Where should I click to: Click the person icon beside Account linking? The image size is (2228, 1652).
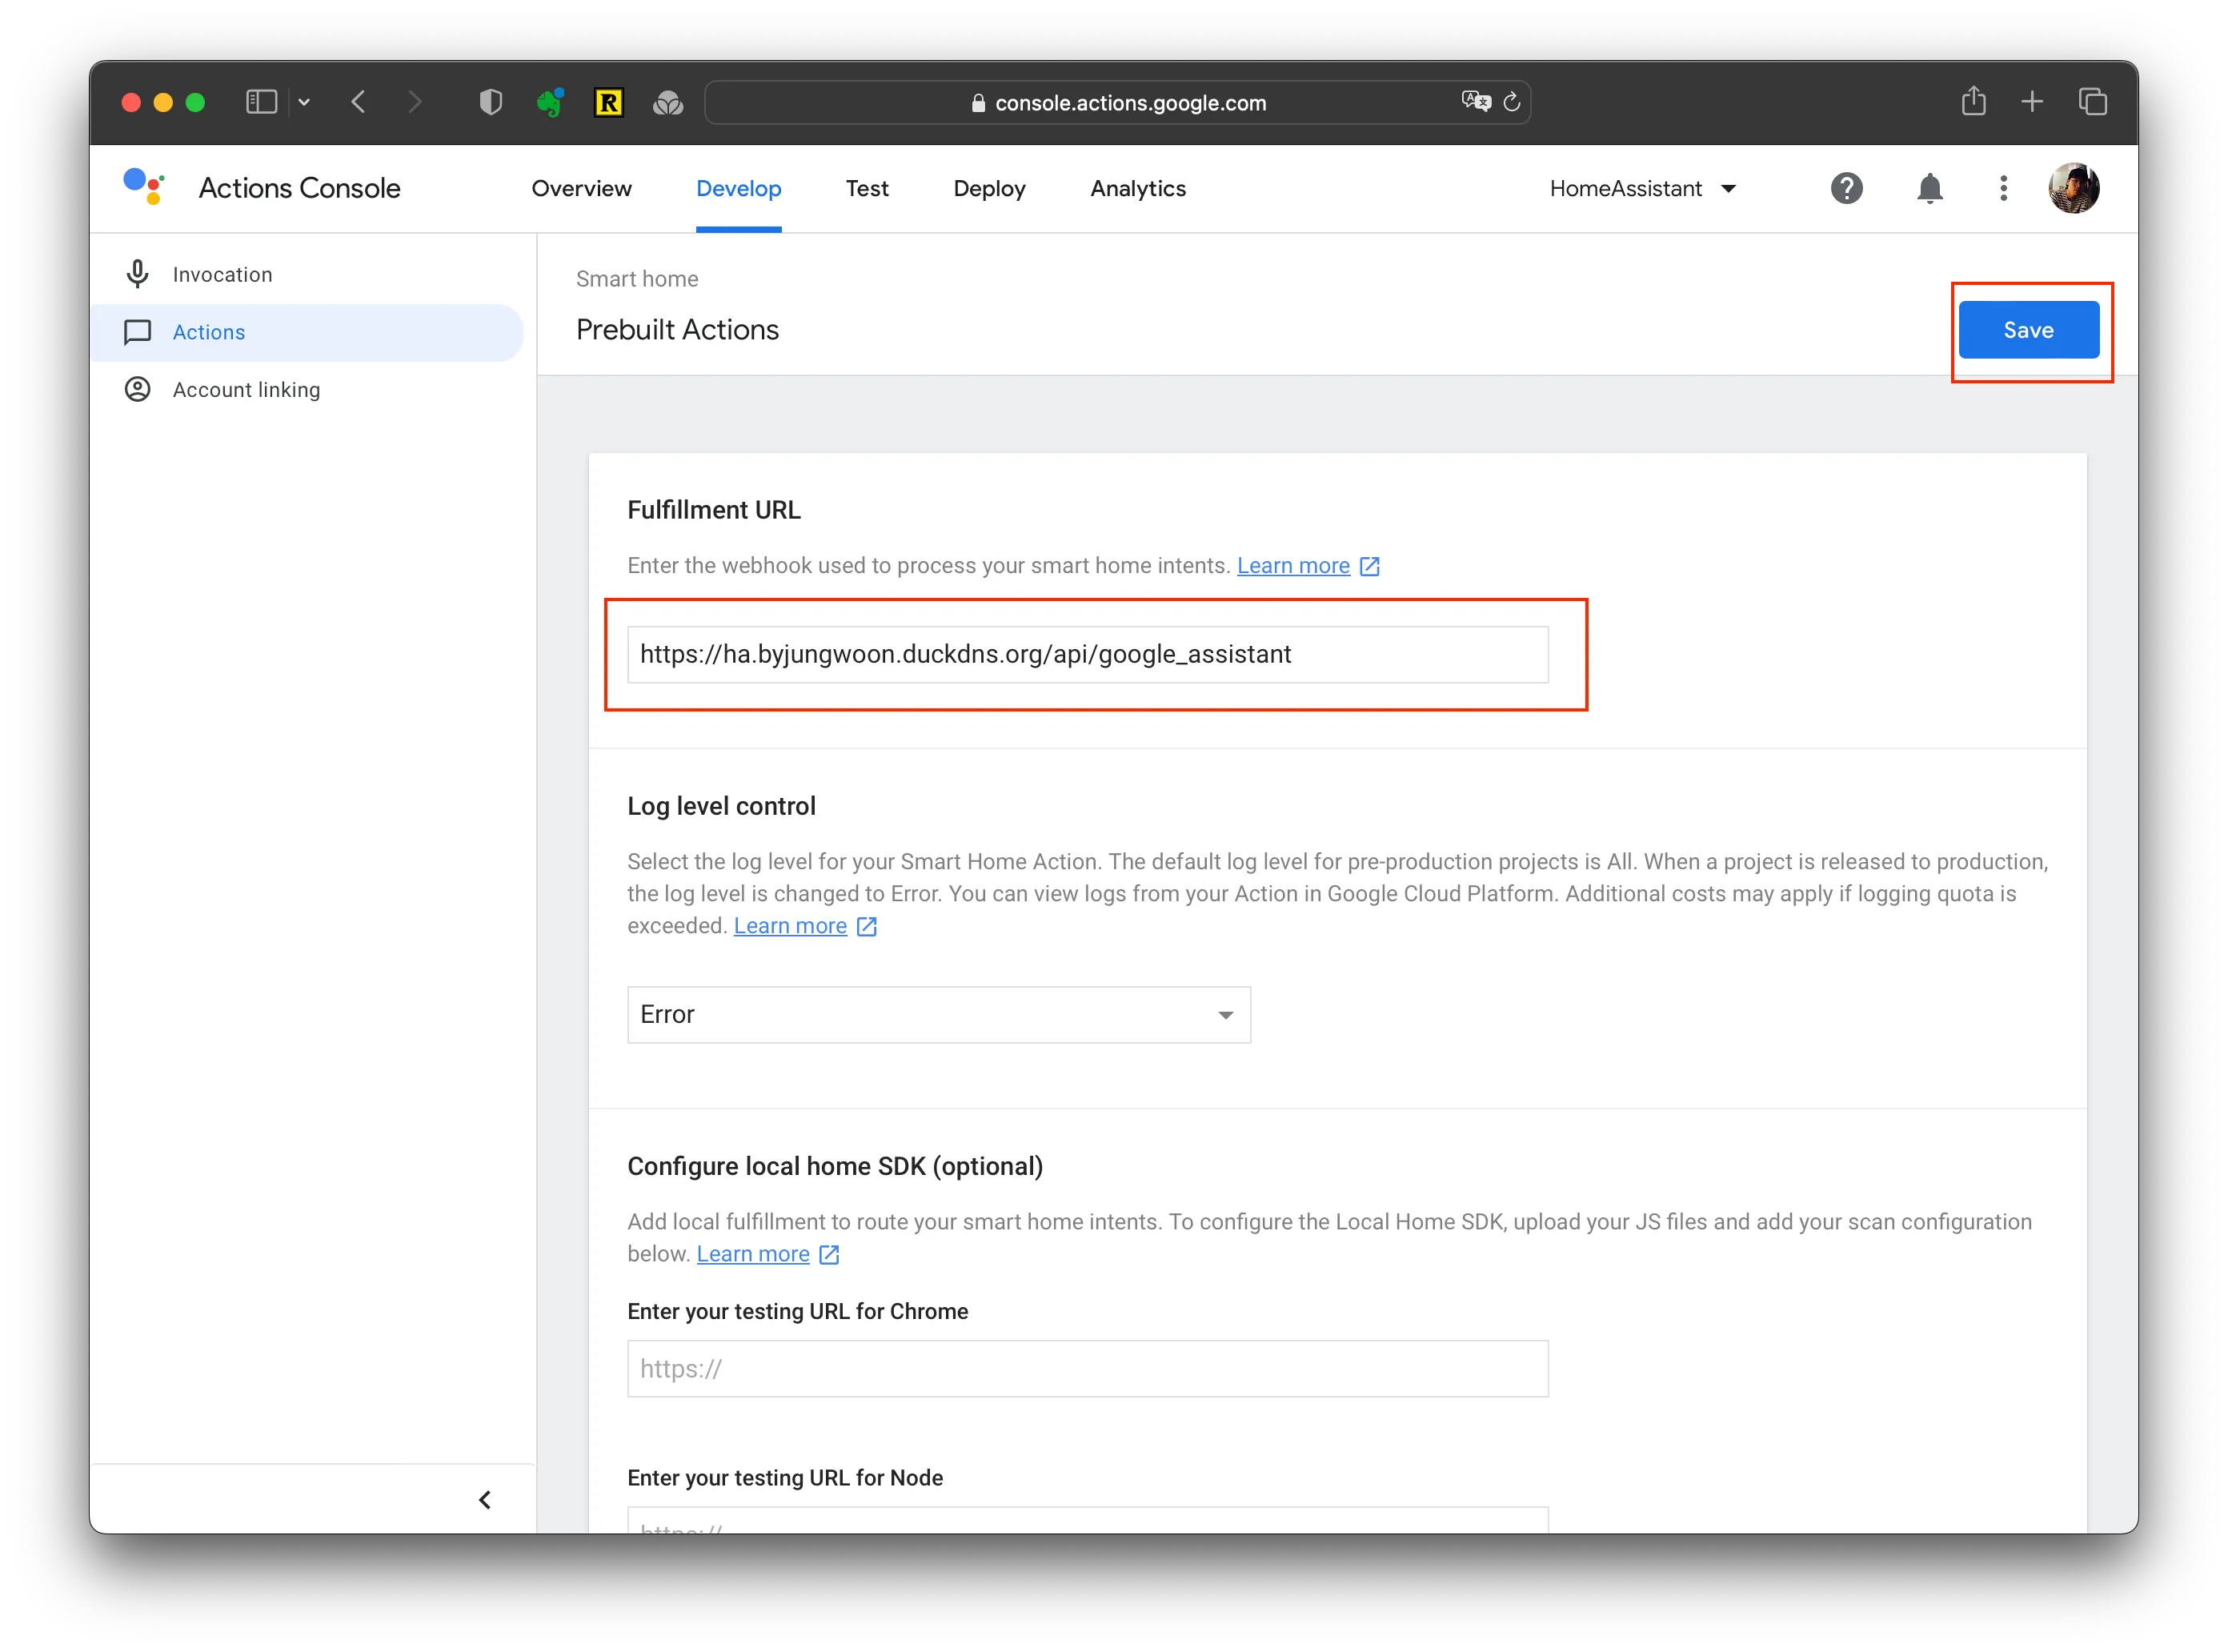pyautogui.click(x=138, y=389)
